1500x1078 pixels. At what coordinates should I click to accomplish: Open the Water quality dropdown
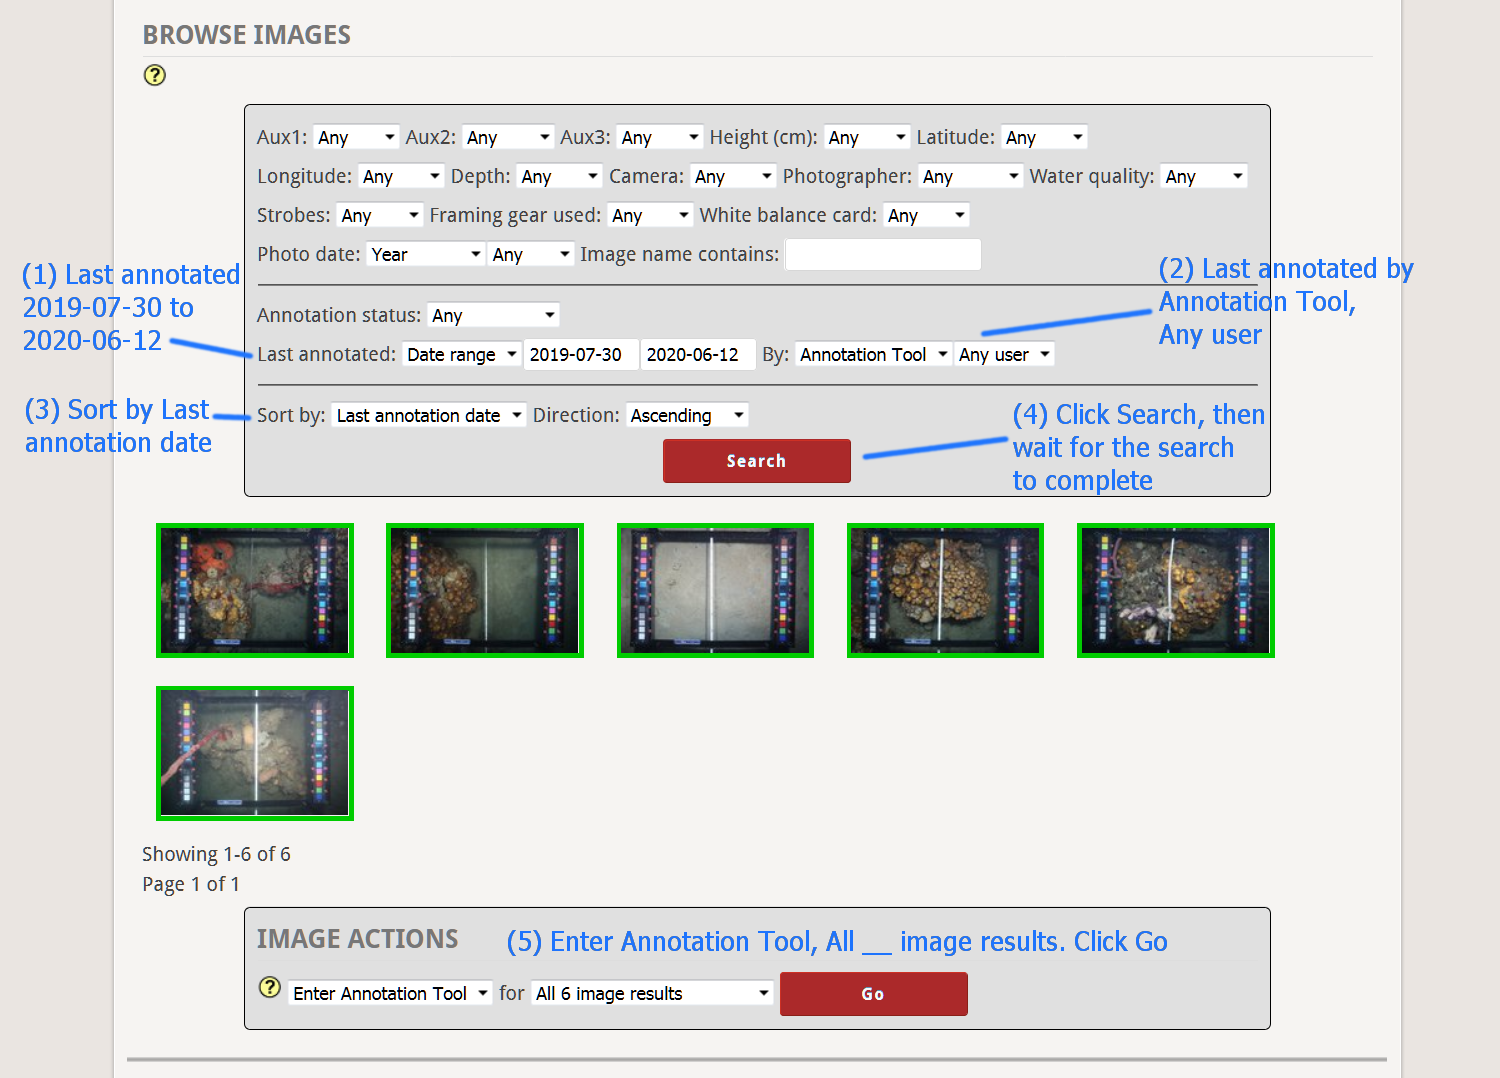coord(1203,175)
